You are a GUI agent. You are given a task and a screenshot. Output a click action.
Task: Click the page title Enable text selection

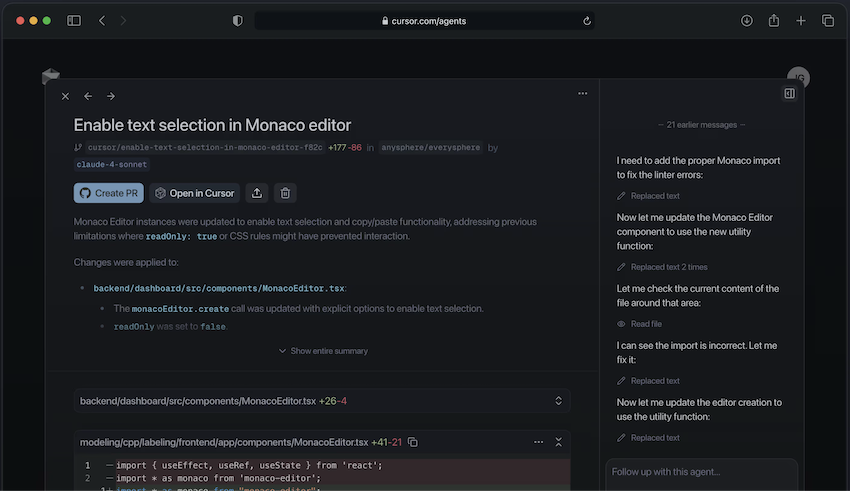[212, 125]
